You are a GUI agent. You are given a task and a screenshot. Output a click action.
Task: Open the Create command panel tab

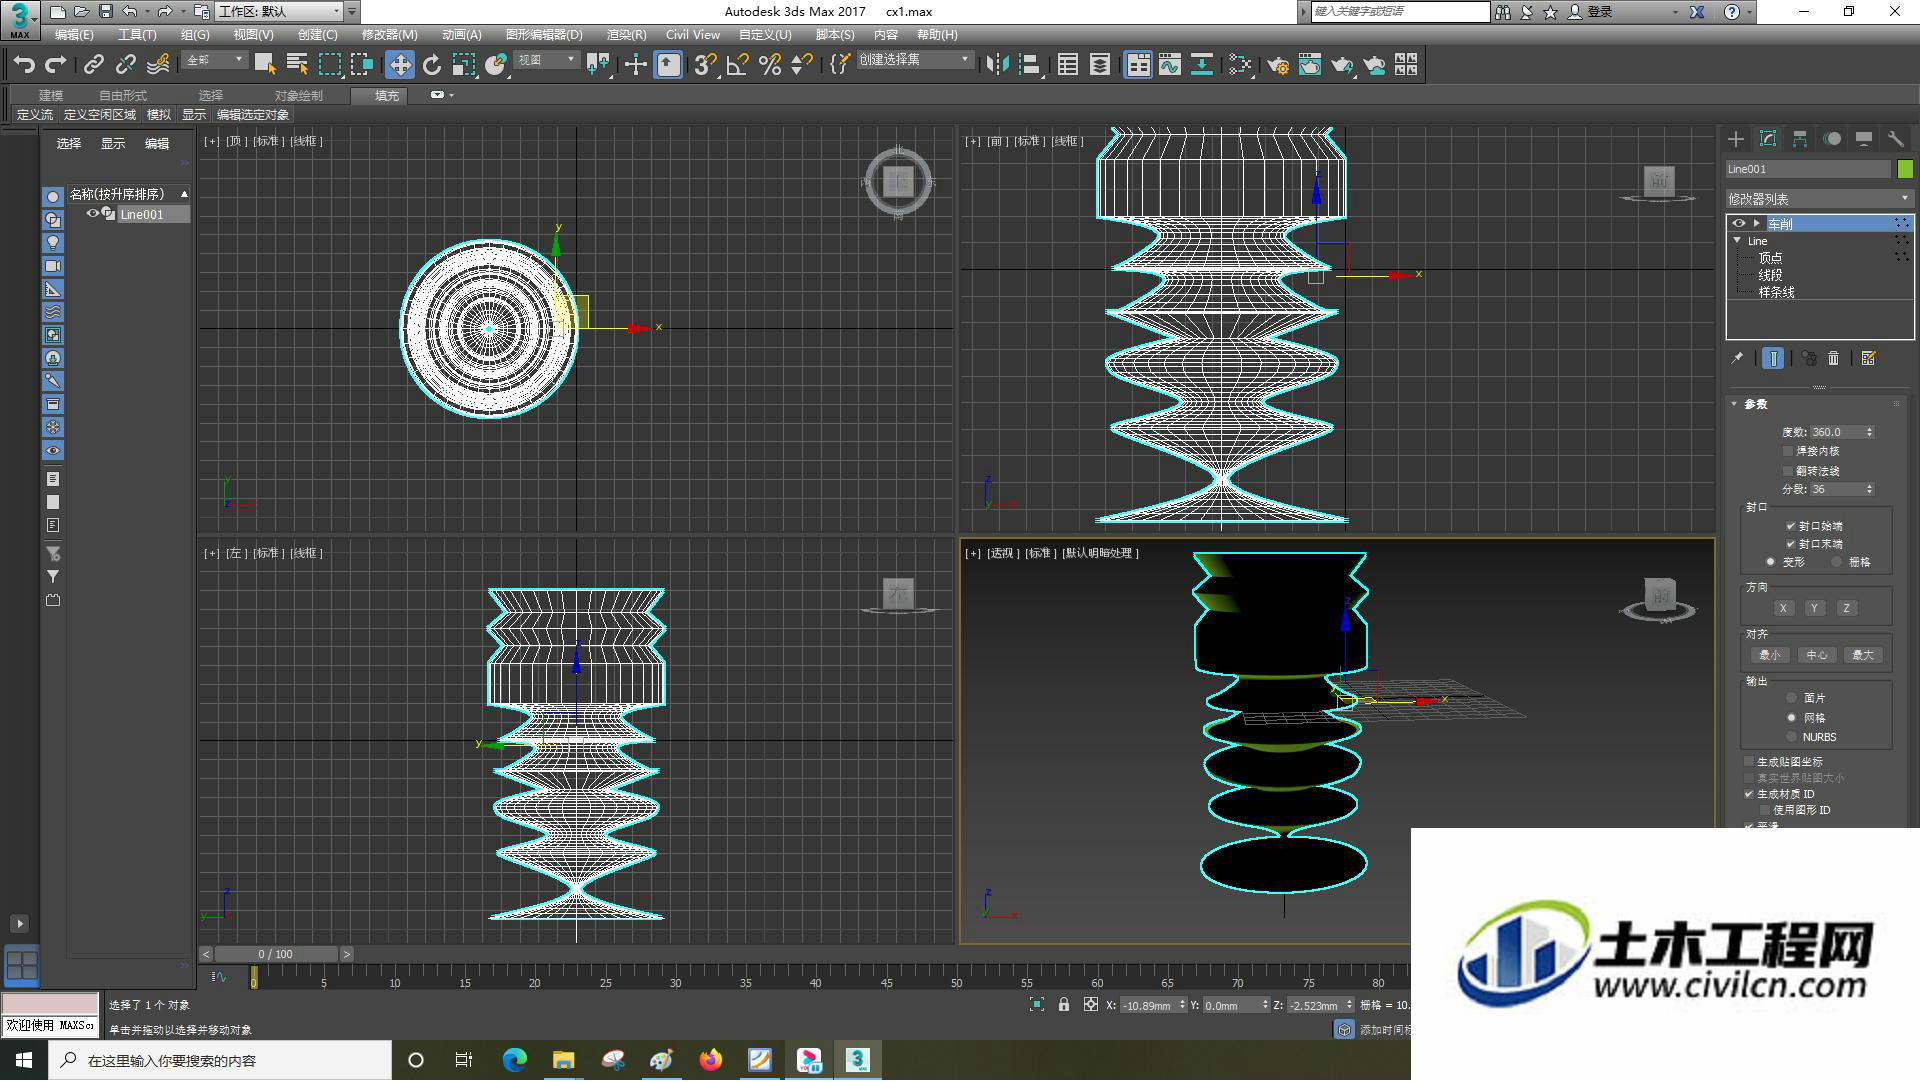(1736, 139)
